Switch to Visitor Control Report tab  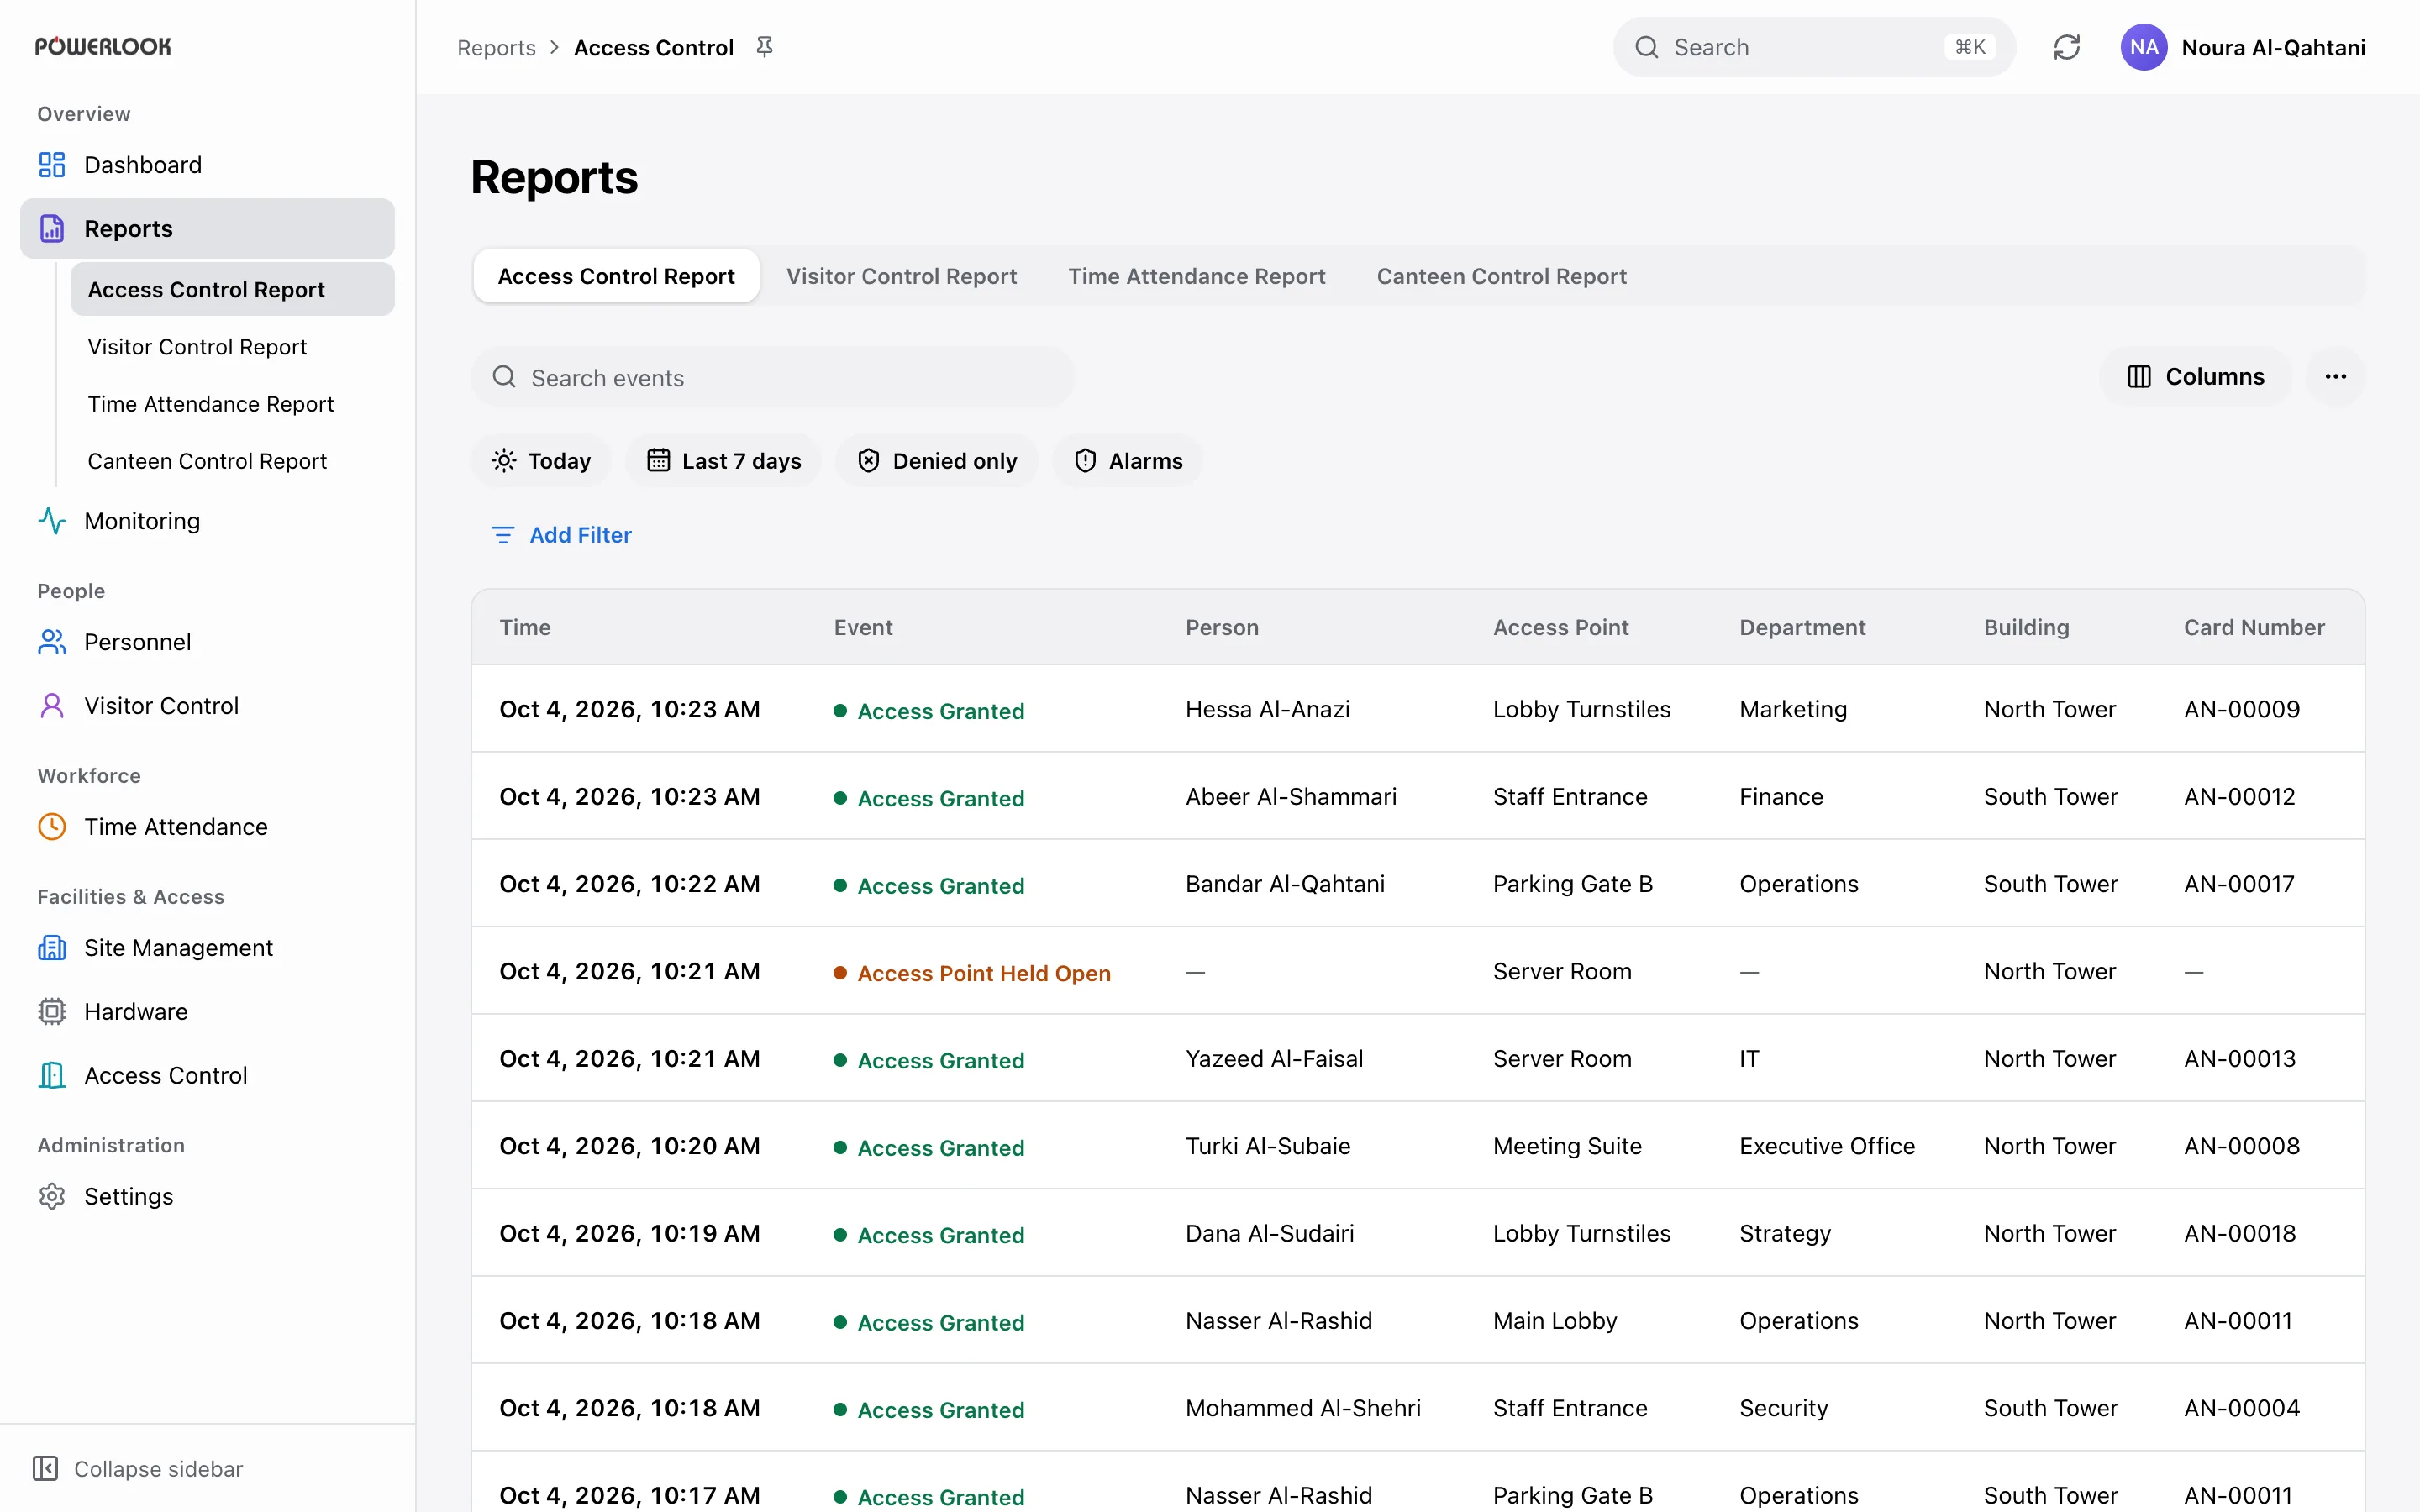click(901, 276)
